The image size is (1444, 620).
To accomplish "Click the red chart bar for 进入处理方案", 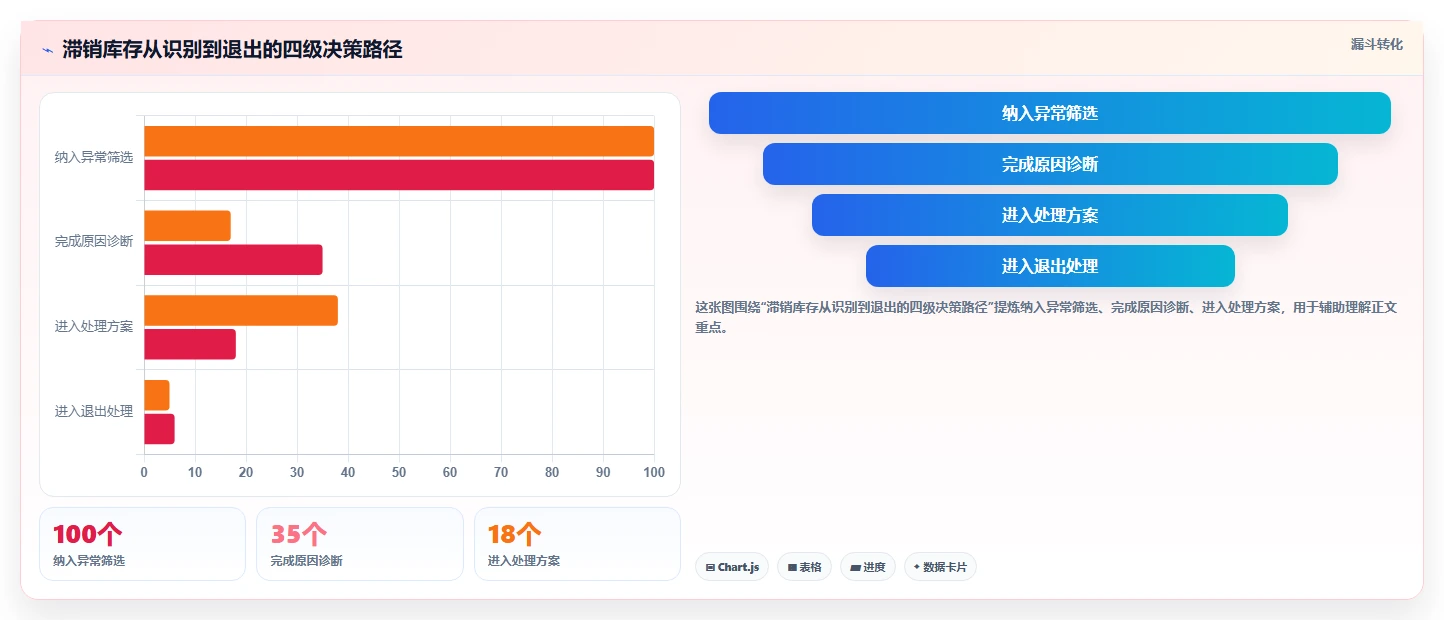I will 190,344.
